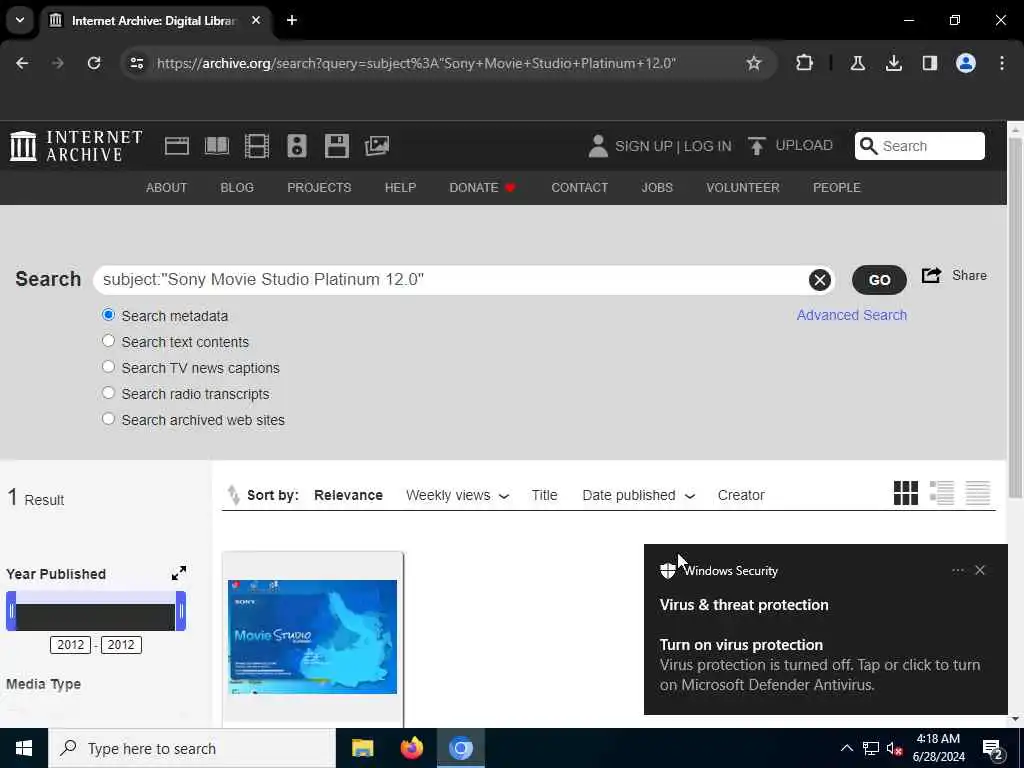Expand the Year Published histogram
The image size is (1024, 768).
pyautogui.click(x=178, y=573)
